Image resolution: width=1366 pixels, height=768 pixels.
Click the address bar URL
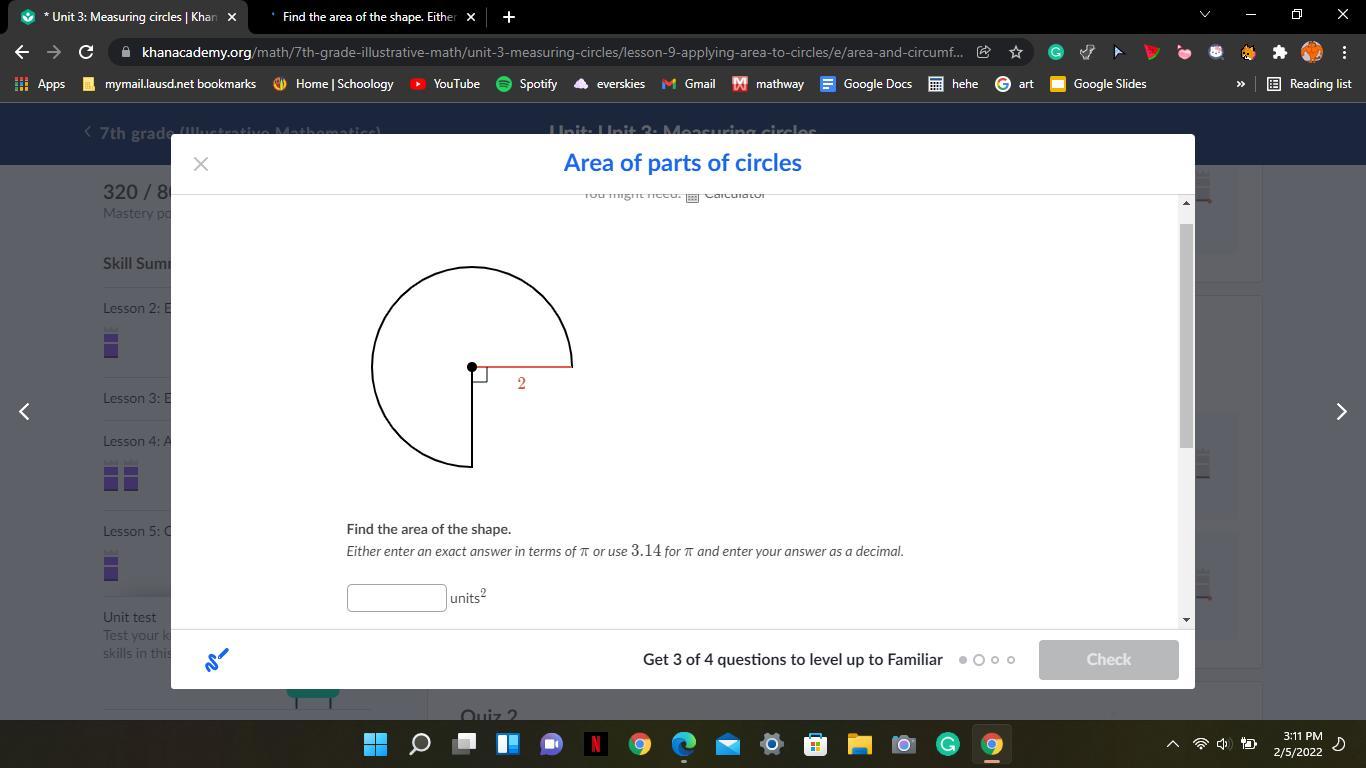(x=552, y=52)
